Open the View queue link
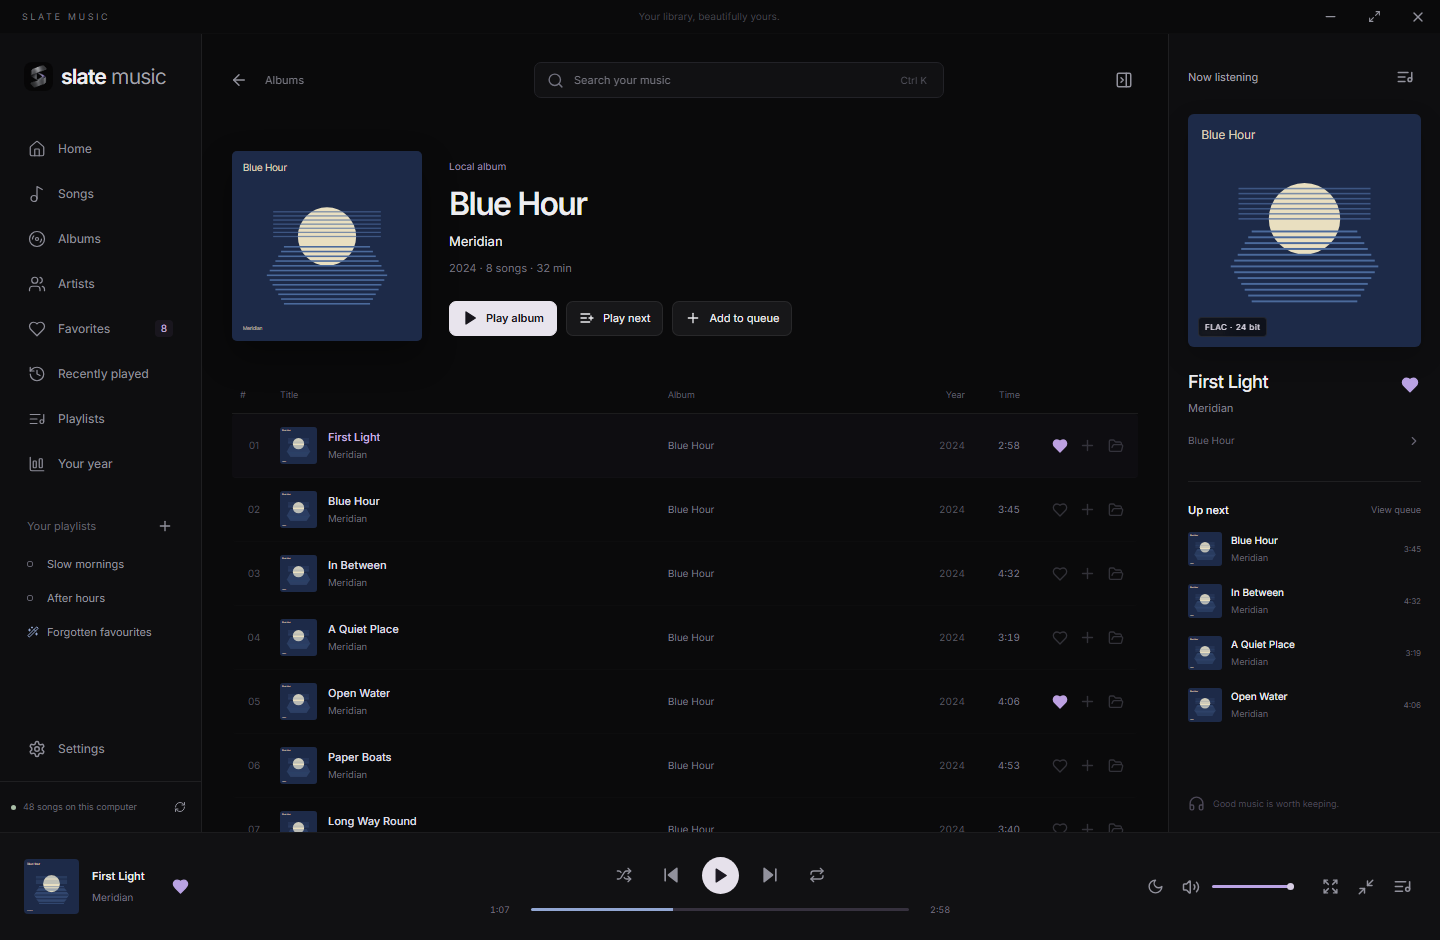 click(1395, 510)
